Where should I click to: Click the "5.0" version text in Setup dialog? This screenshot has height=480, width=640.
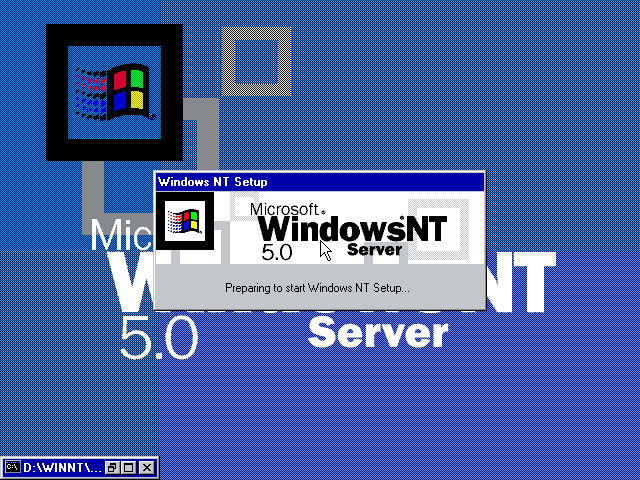pos(277,252)
